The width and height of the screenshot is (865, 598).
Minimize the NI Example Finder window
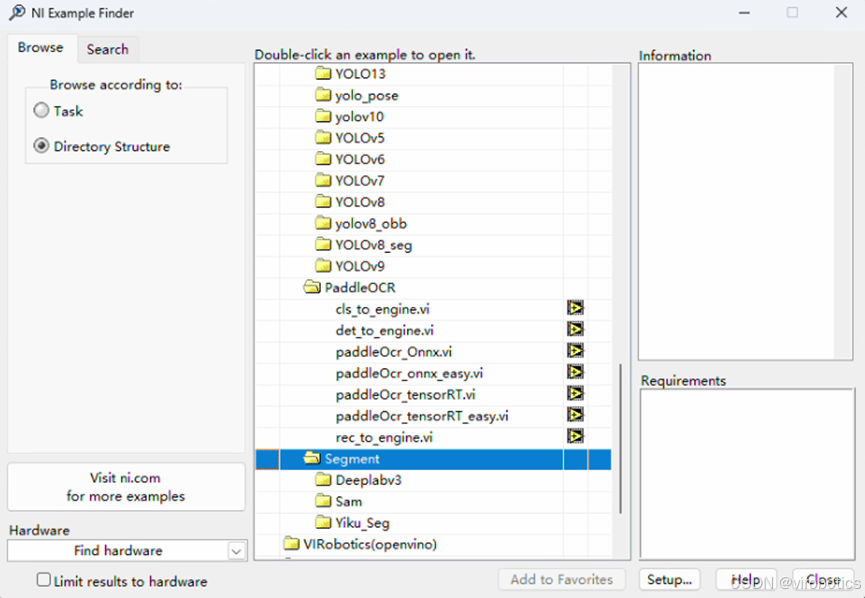coord(744,12)
